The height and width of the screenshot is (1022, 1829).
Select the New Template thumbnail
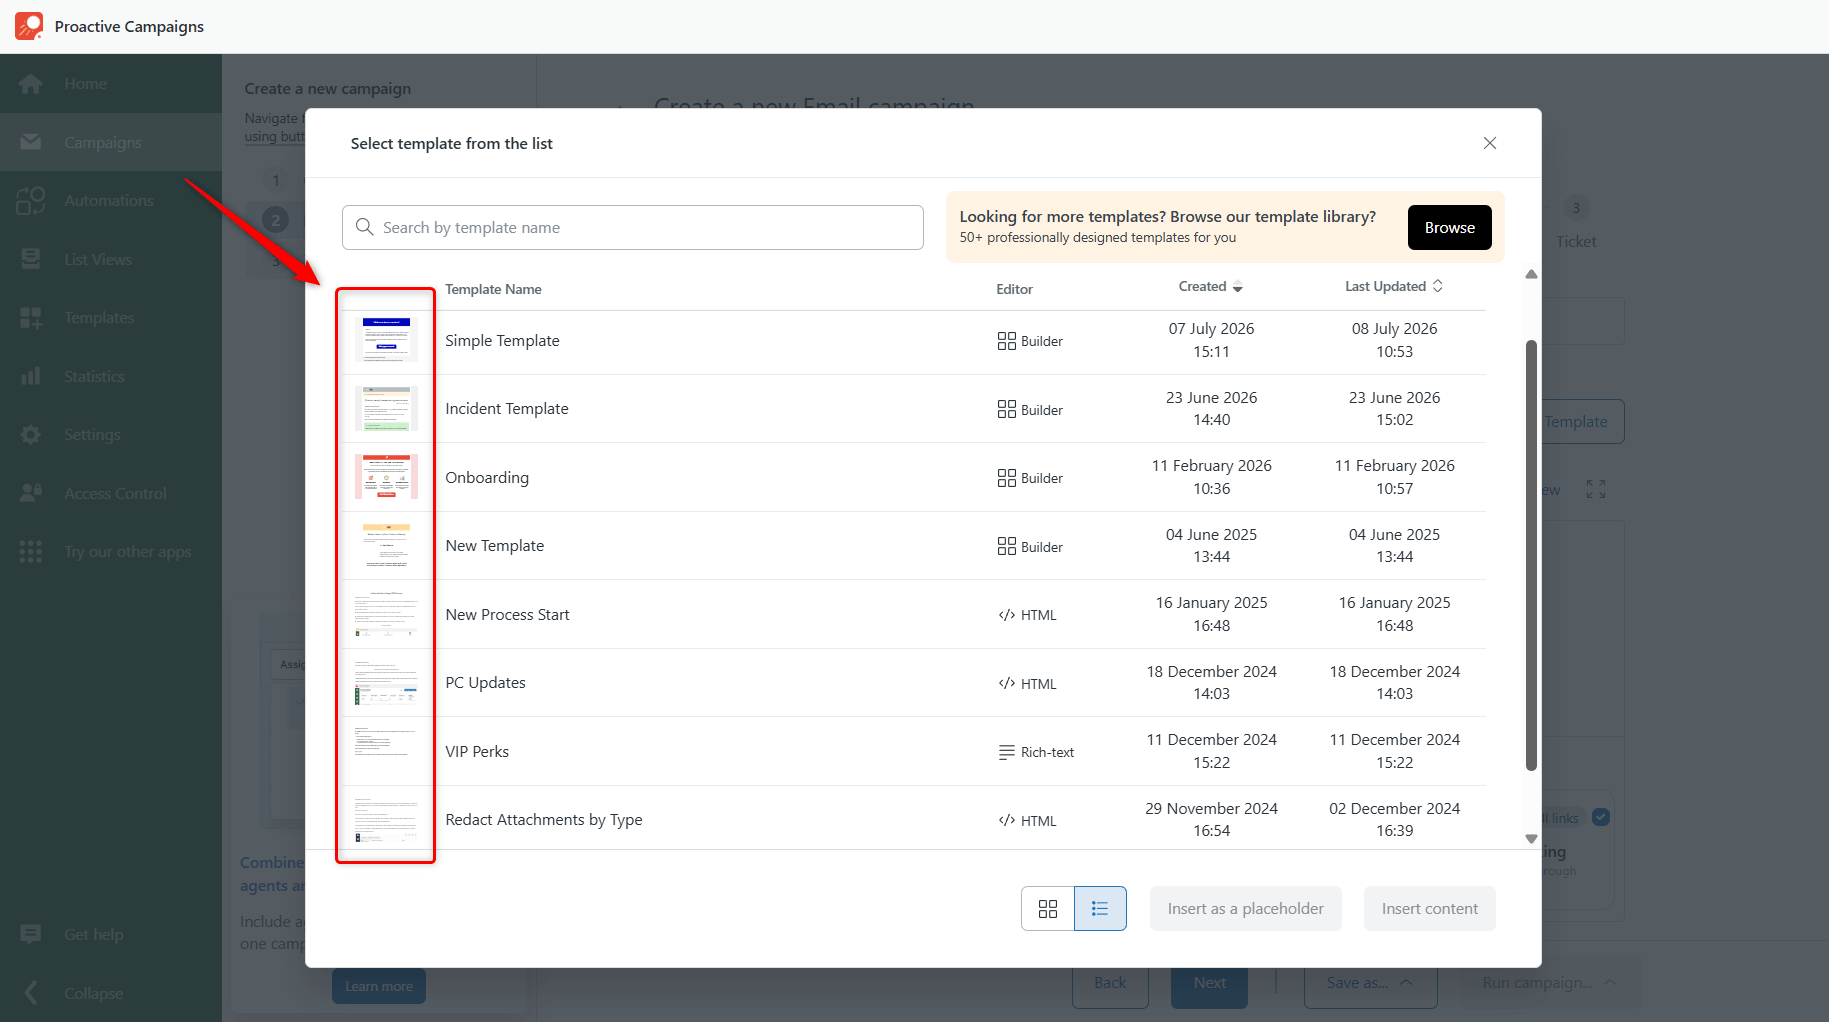click(387, 545)
